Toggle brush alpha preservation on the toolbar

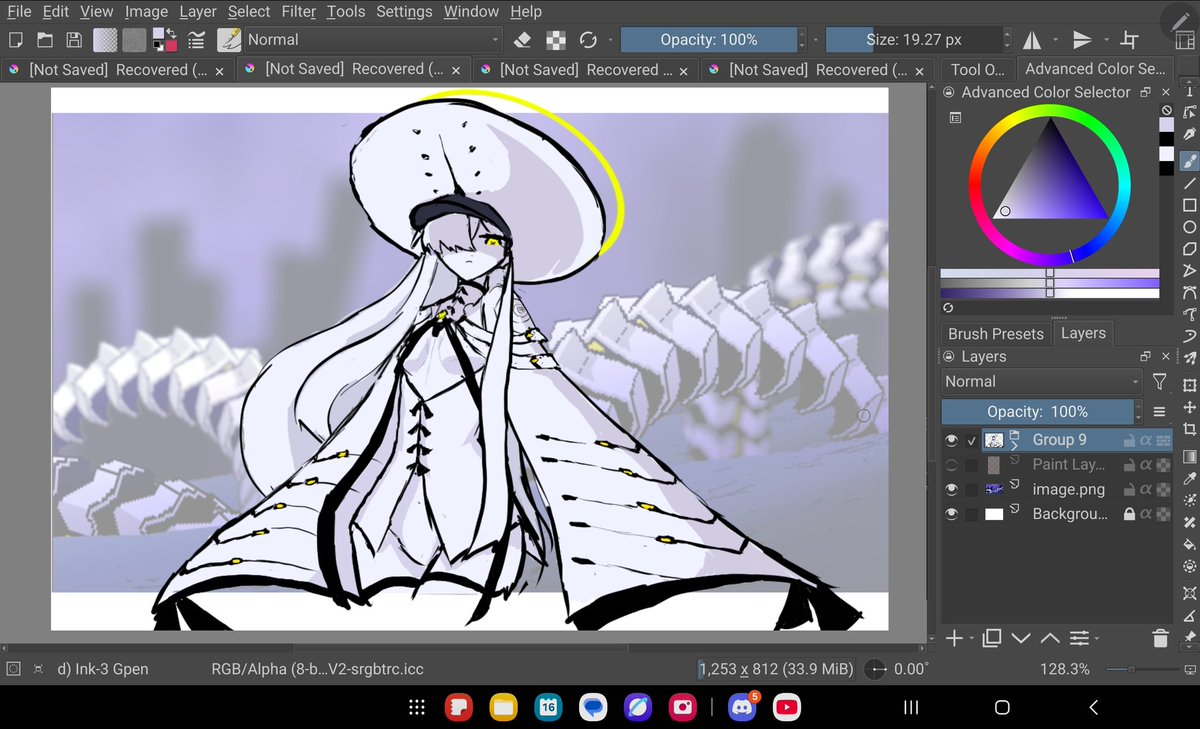click(x=556, y=40)
